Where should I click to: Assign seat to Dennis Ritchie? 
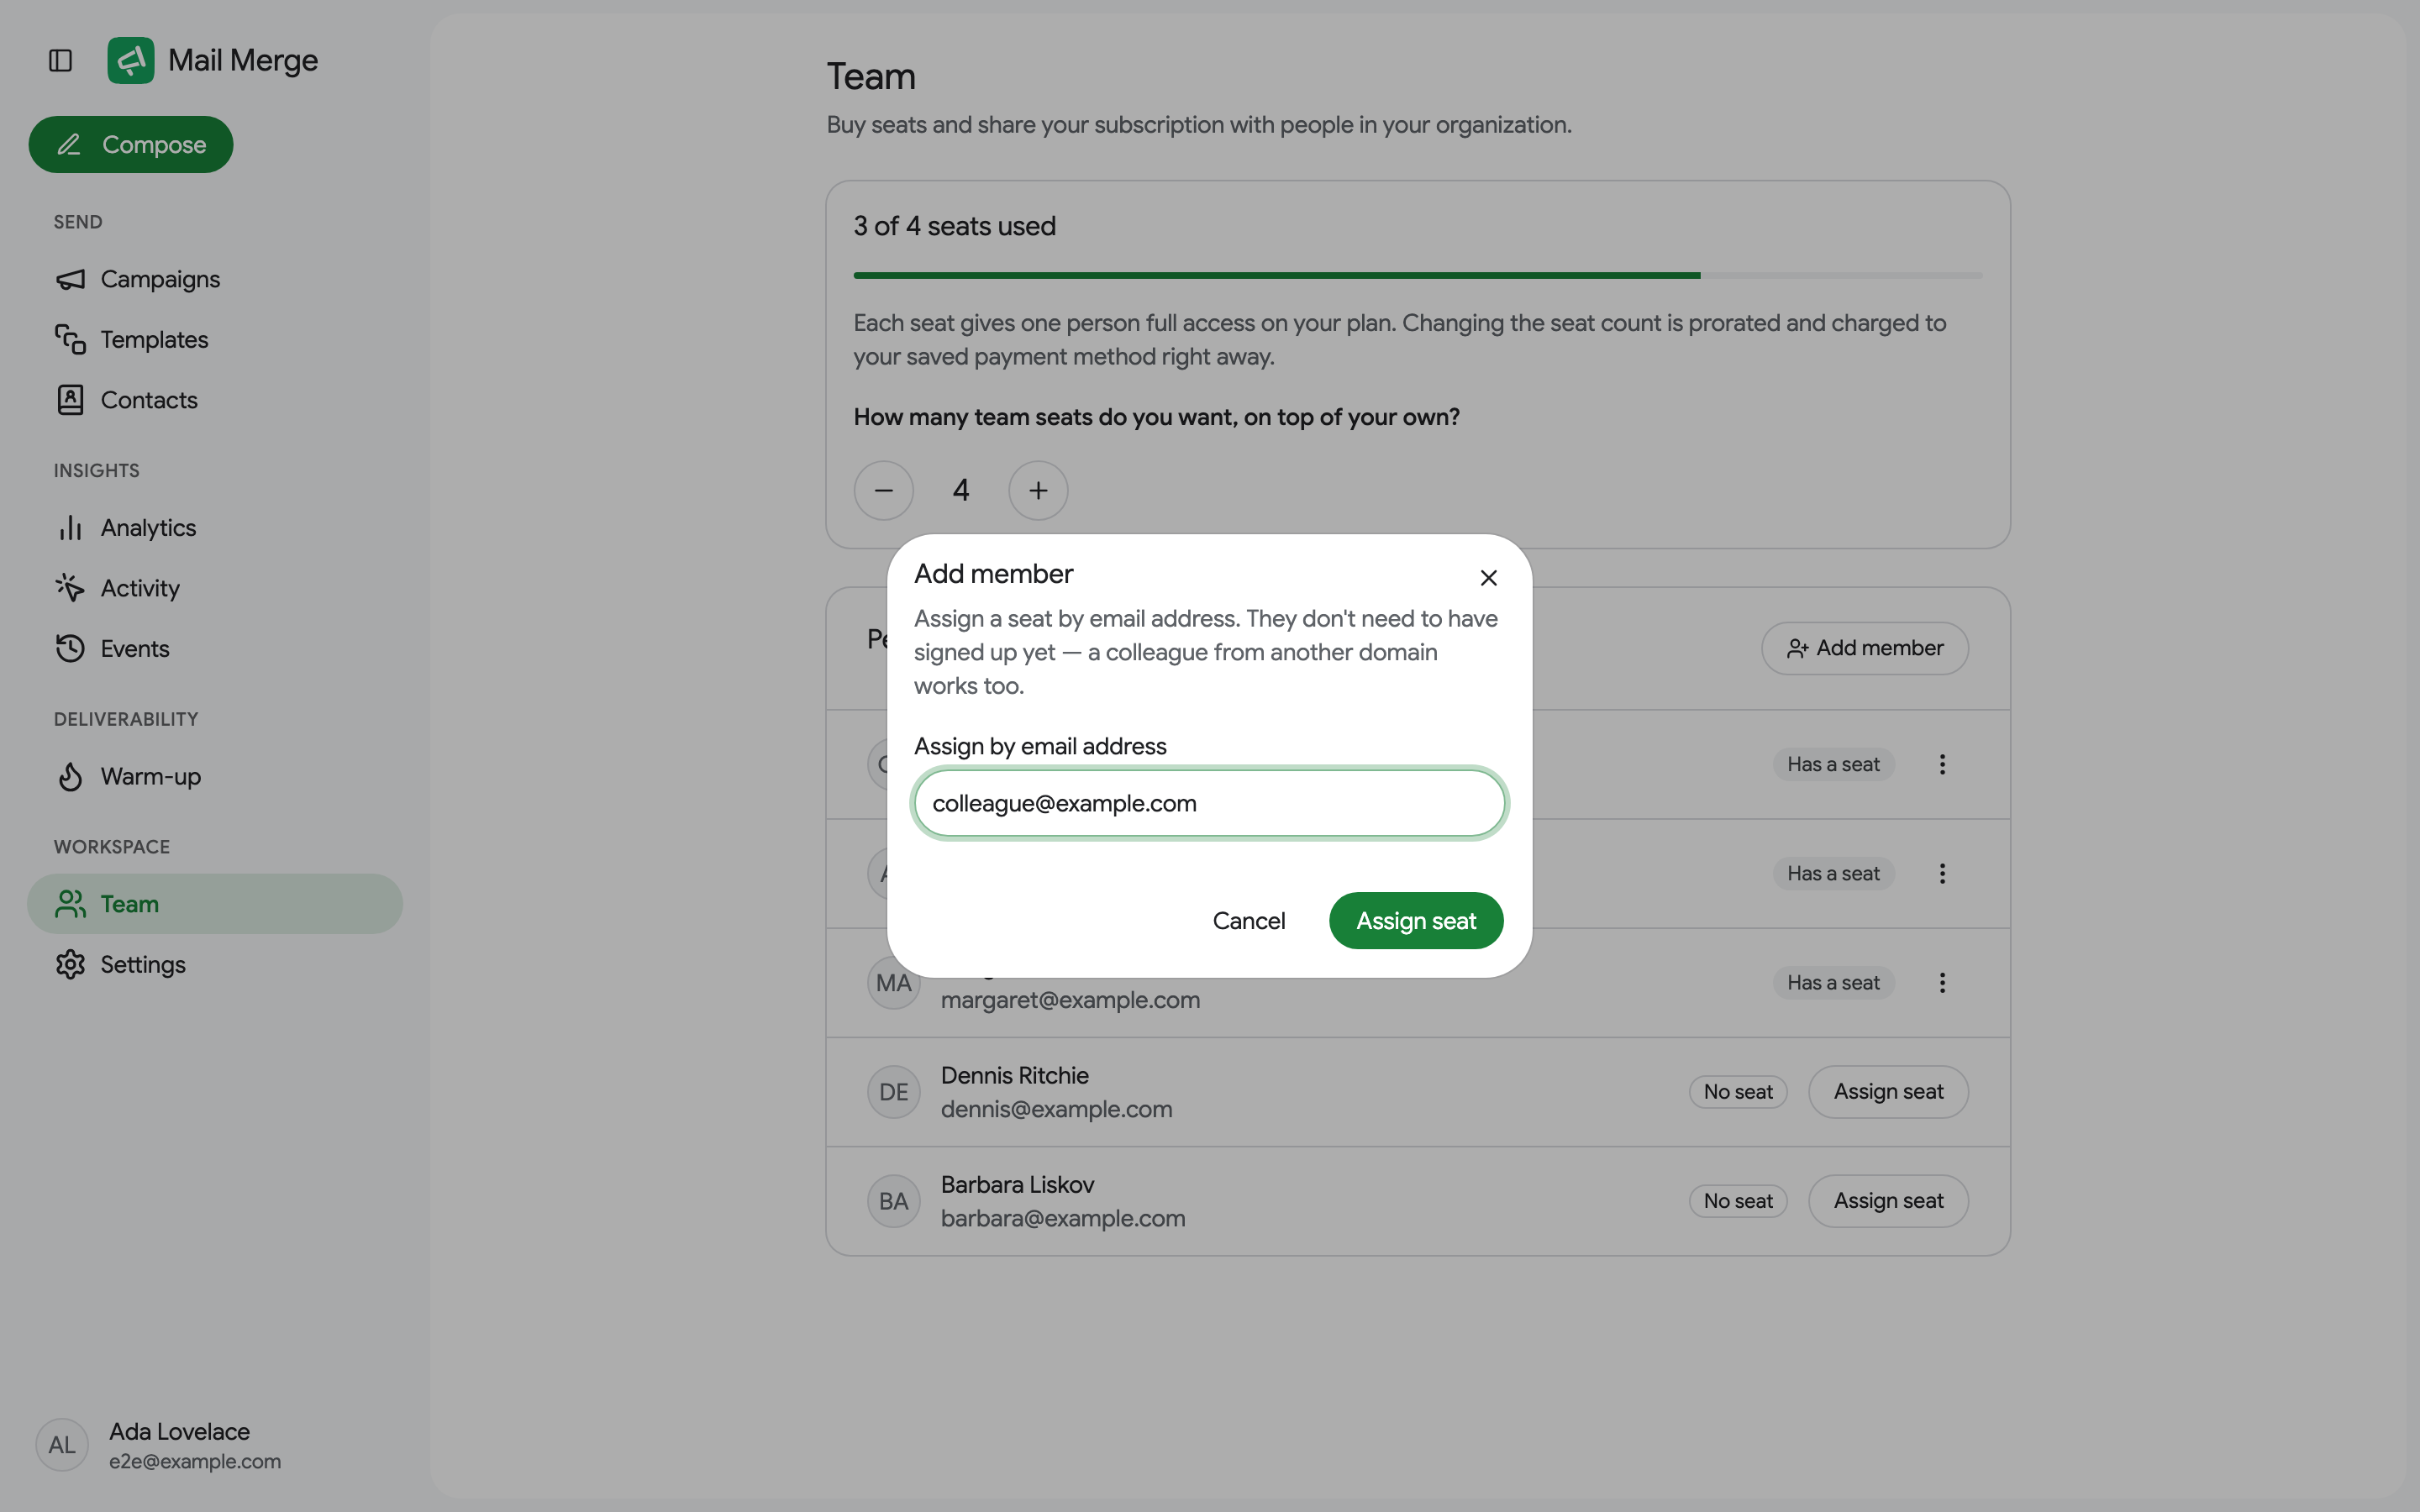point(1888,1092)
